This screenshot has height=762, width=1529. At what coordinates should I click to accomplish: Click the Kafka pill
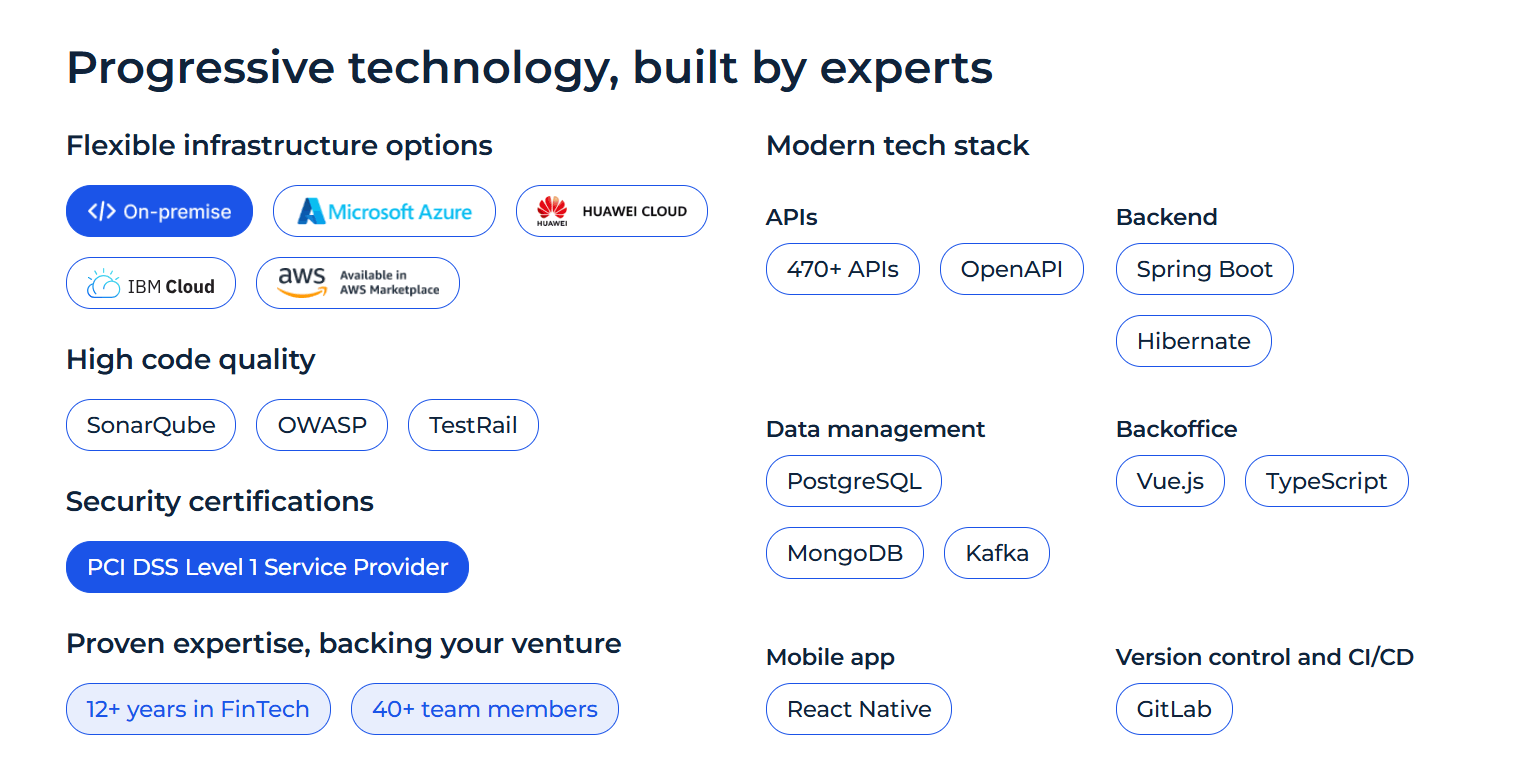point(997,553)
